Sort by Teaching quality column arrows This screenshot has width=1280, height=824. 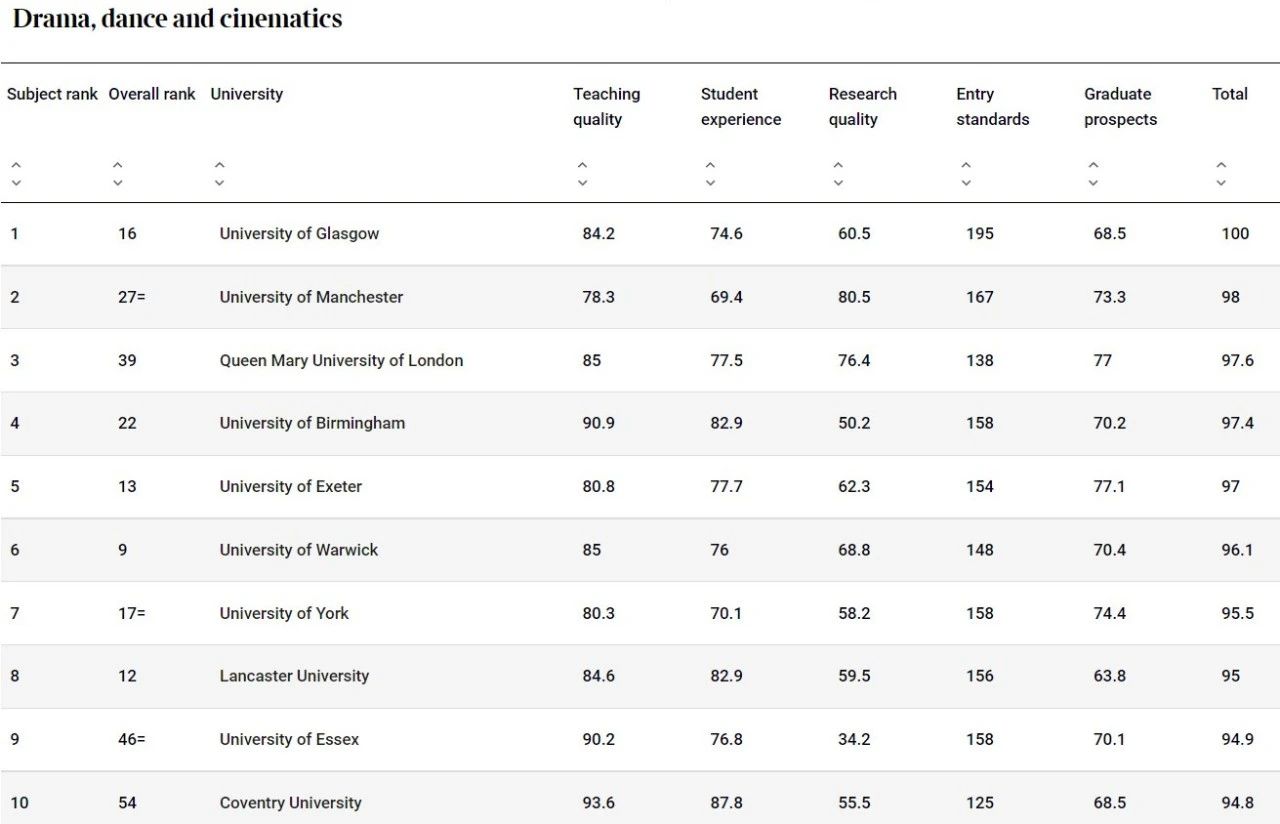click(582, 174)
